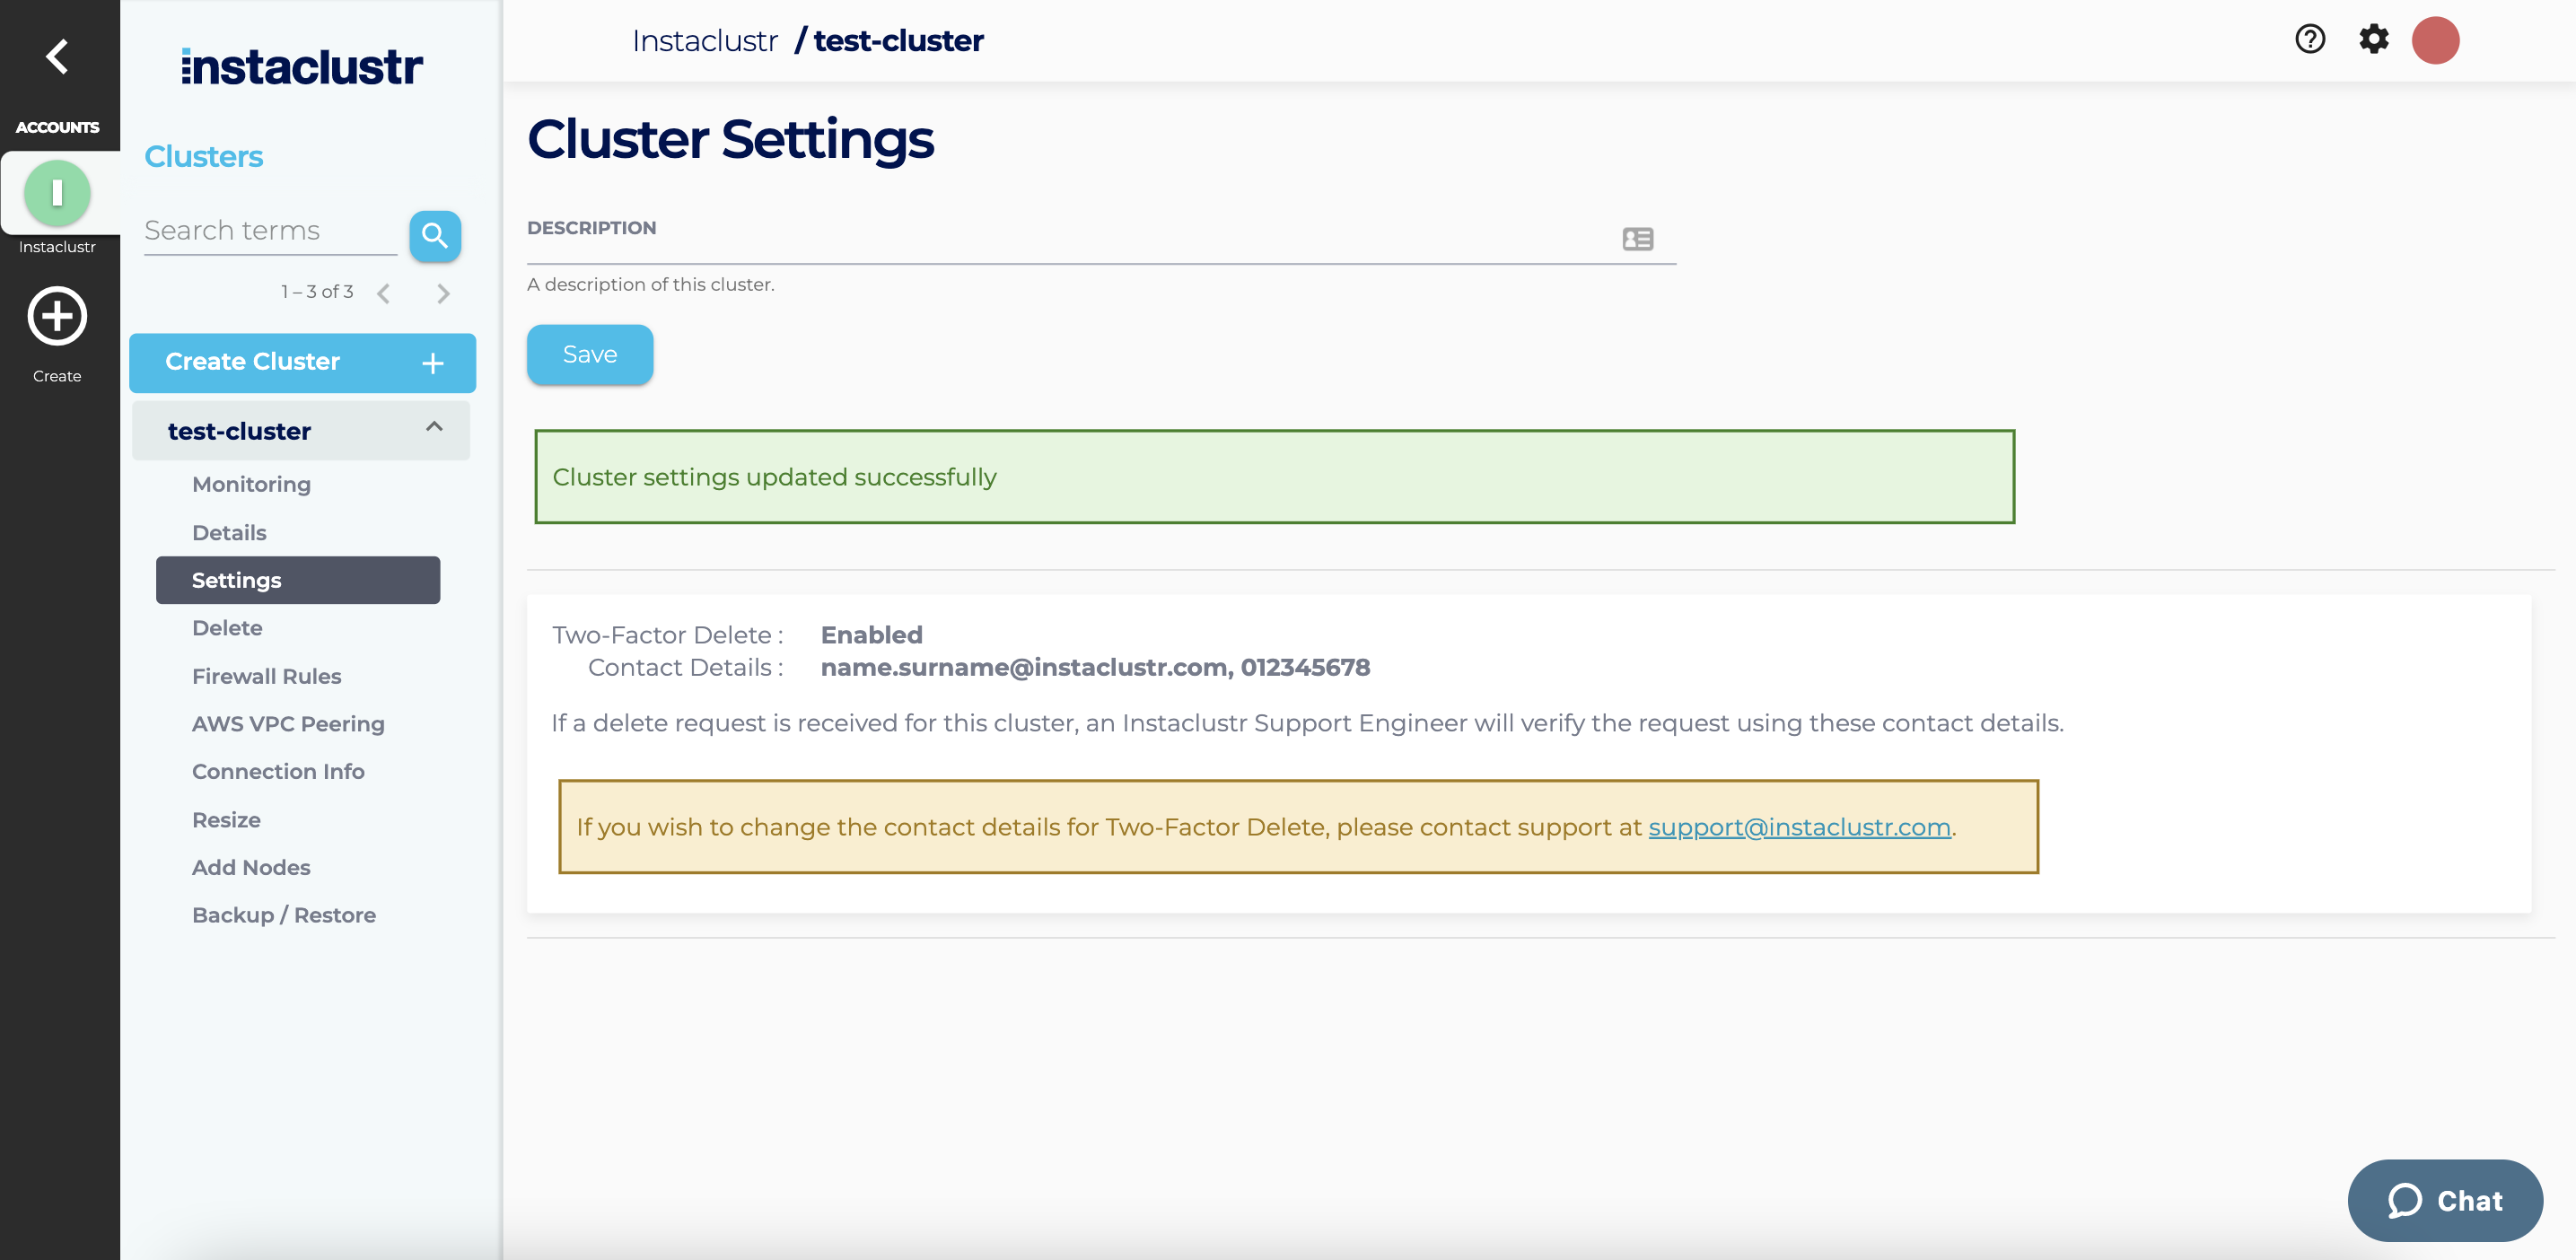Go to next page of clusters
The width and height of the screenshot is (2576, 1260).
point(443,293)
